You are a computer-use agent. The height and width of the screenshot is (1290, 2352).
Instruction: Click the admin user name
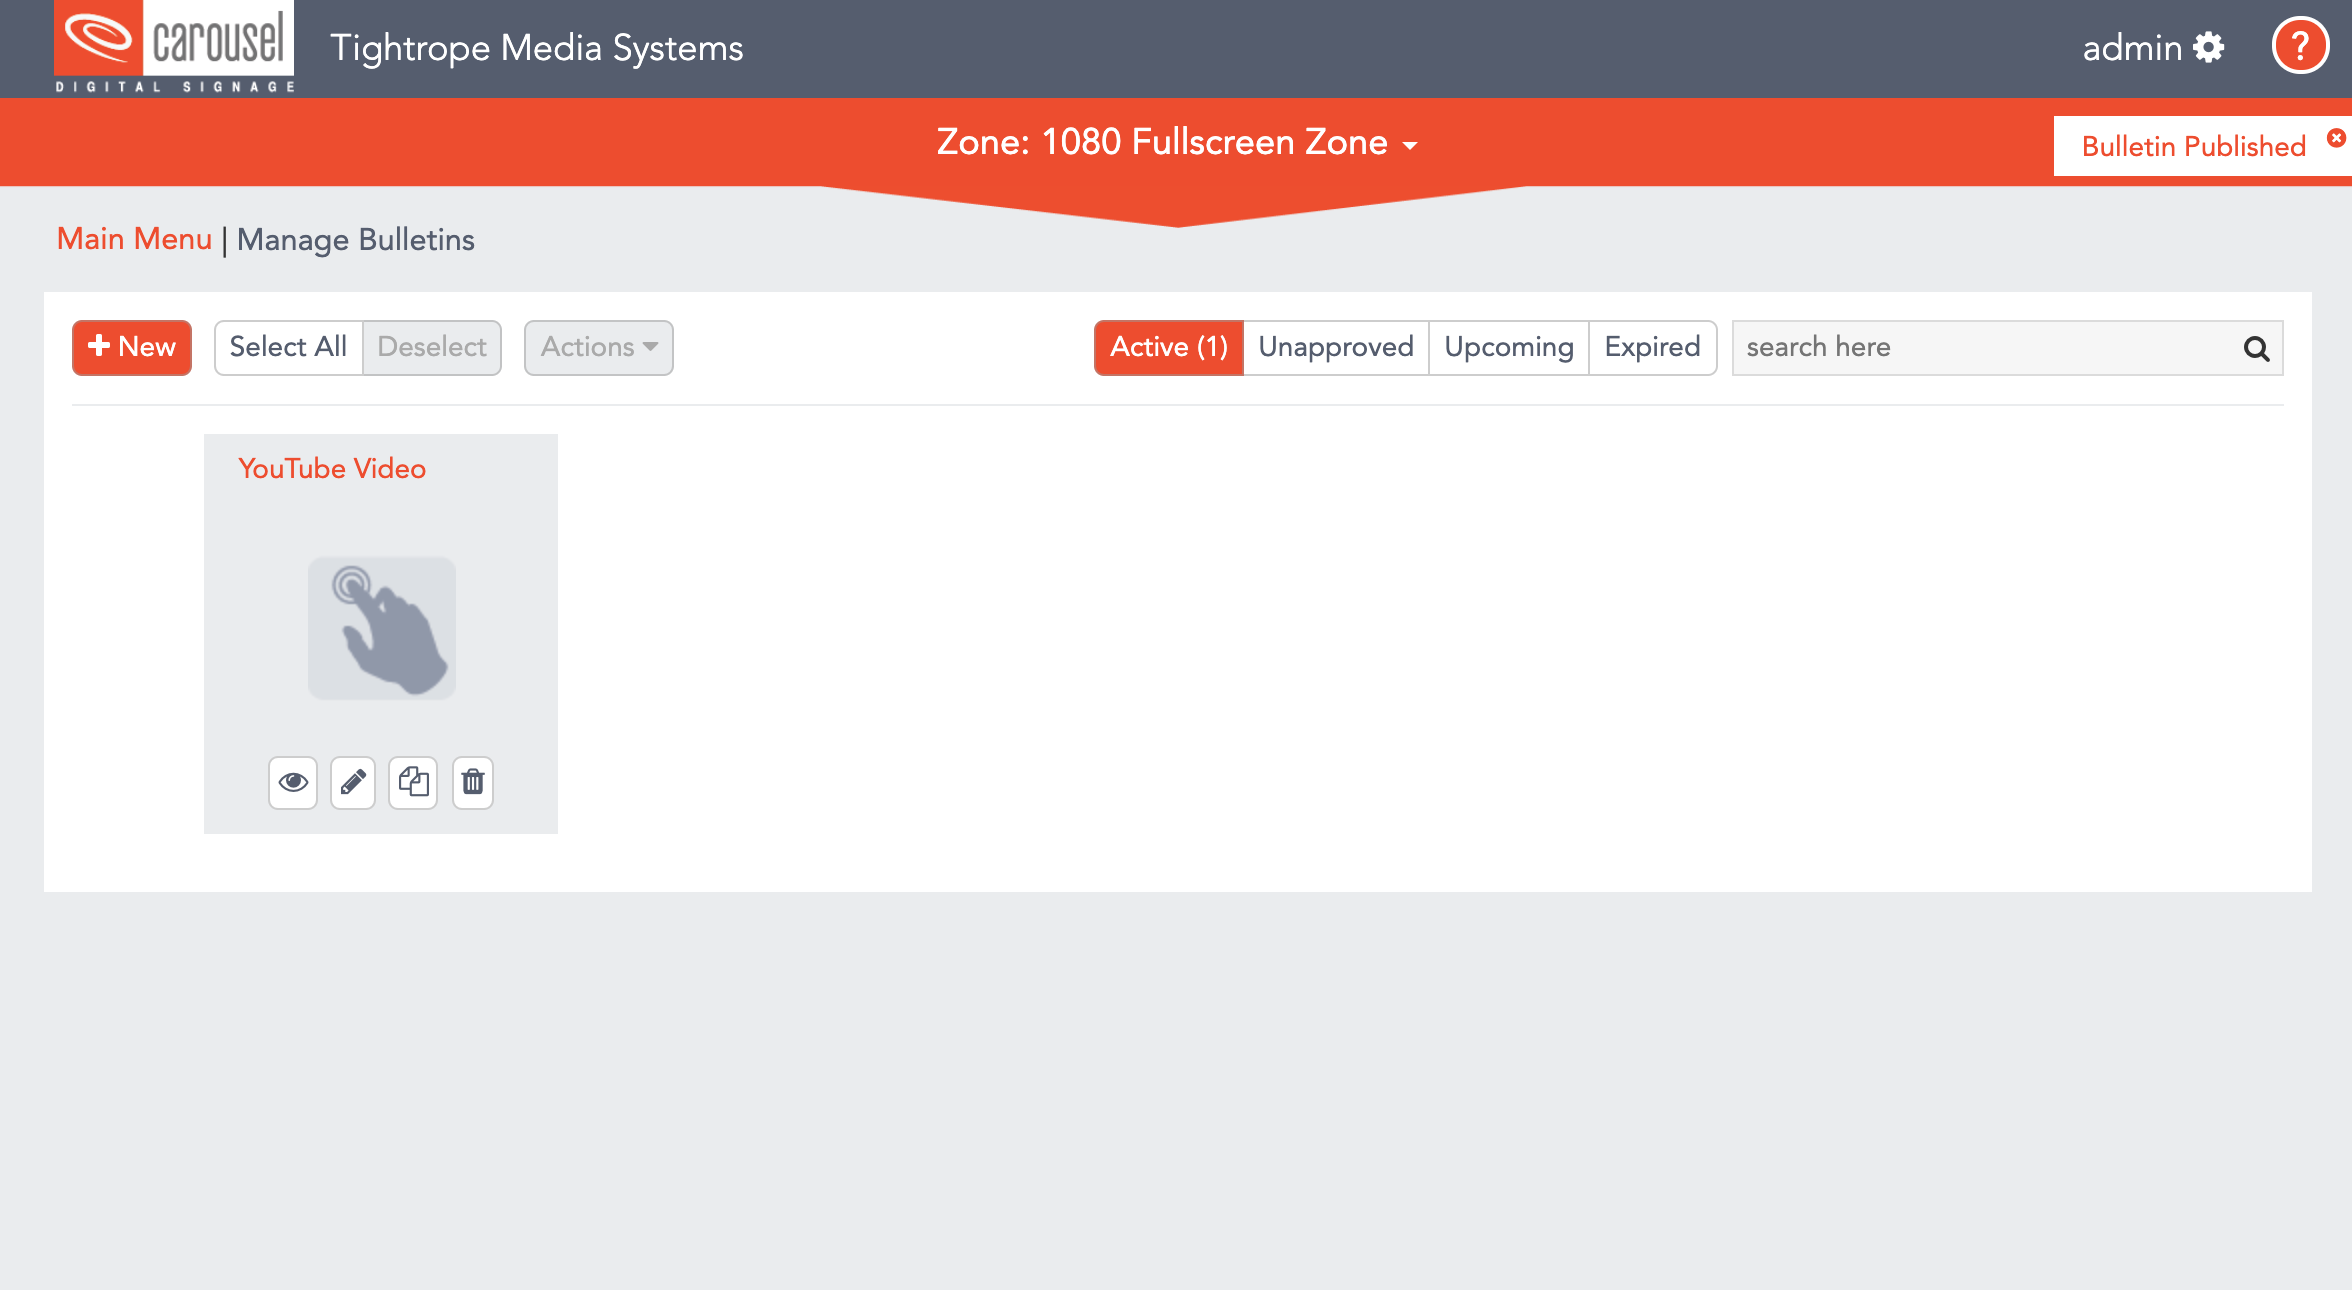[2132, 47]
